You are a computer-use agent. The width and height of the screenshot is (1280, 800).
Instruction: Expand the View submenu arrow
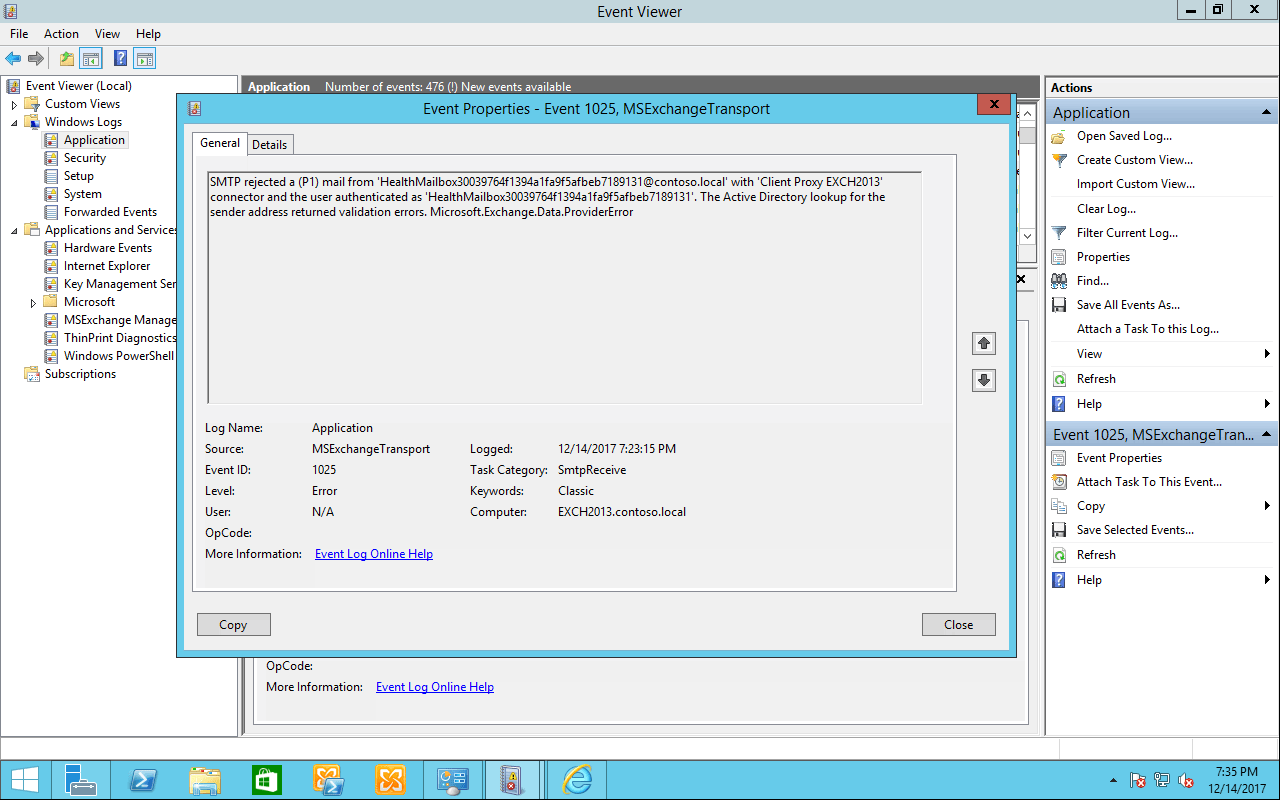pos(1267,354)
